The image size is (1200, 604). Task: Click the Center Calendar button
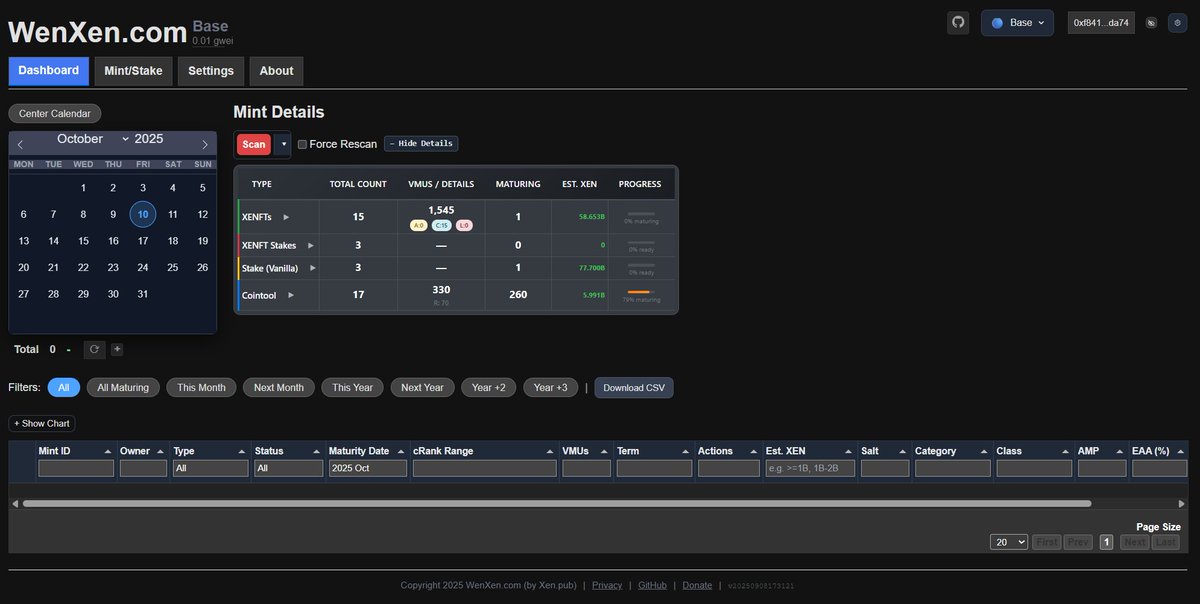point(55,114)
